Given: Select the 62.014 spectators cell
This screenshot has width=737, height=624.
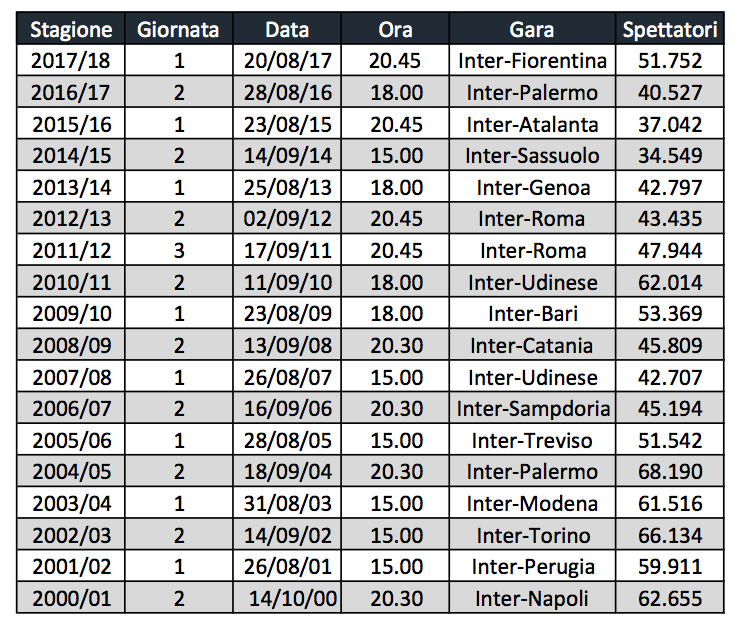Looking at the screenshot, I should (x=669, y=283).
